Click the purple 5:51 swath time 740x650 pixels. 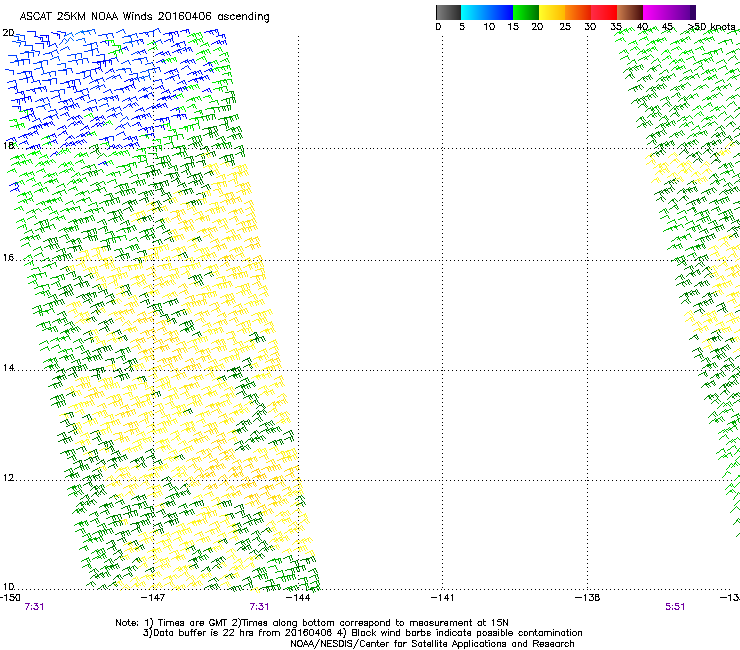tap(675, 607)
